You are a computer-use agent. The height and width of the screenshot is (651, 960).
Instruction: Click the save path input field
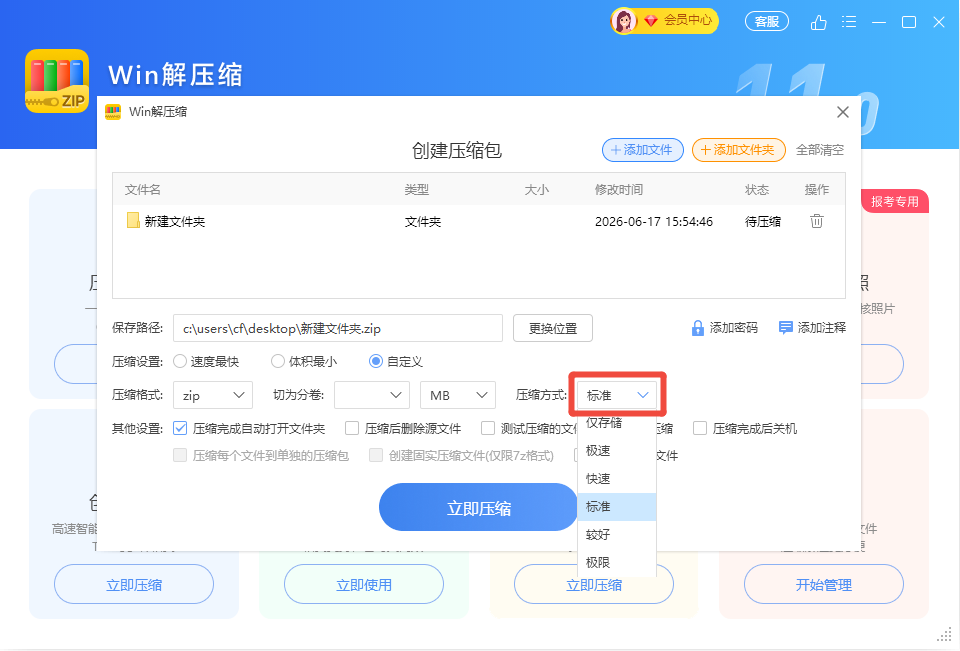(x=338, y=328)
